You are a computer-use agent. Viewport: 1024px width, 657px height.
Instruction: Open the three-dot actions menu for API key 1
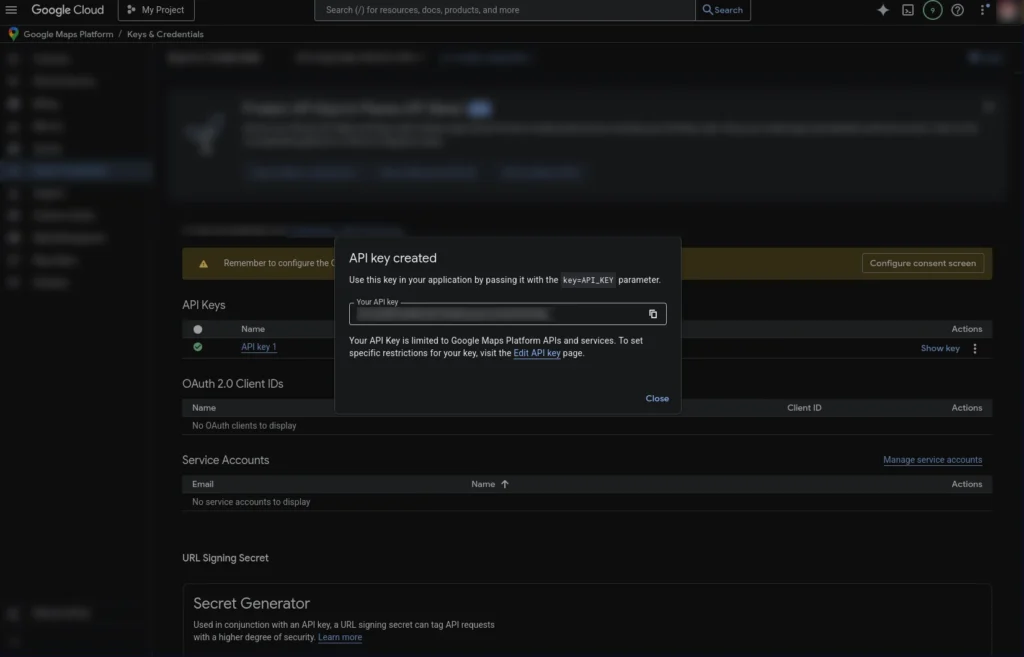[x=975, y=348]
